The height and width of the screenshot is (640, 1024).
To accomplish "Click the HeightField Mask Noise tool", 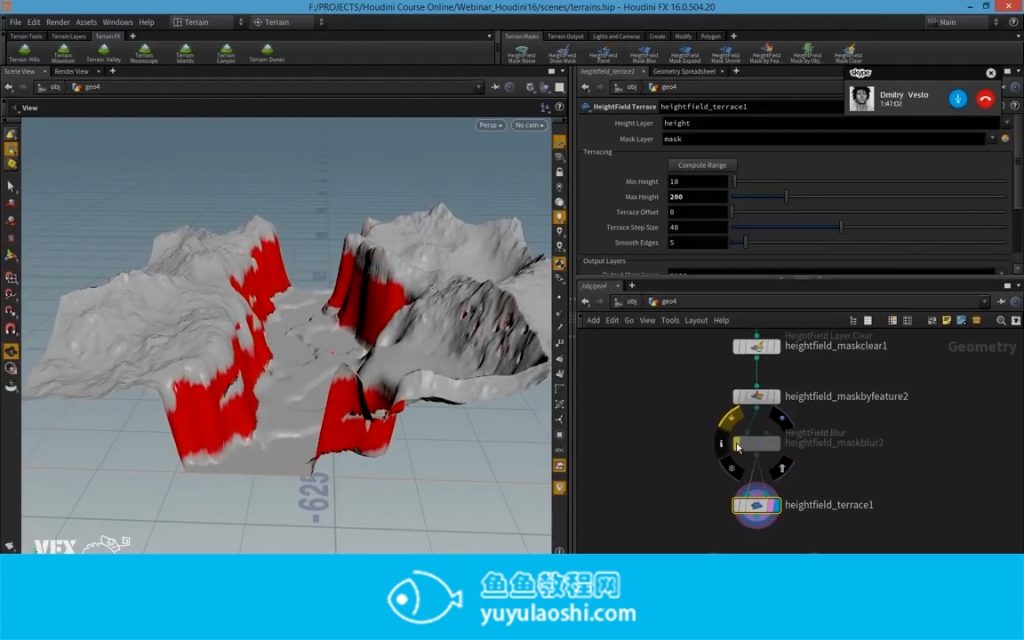I will tap(522, 54).
